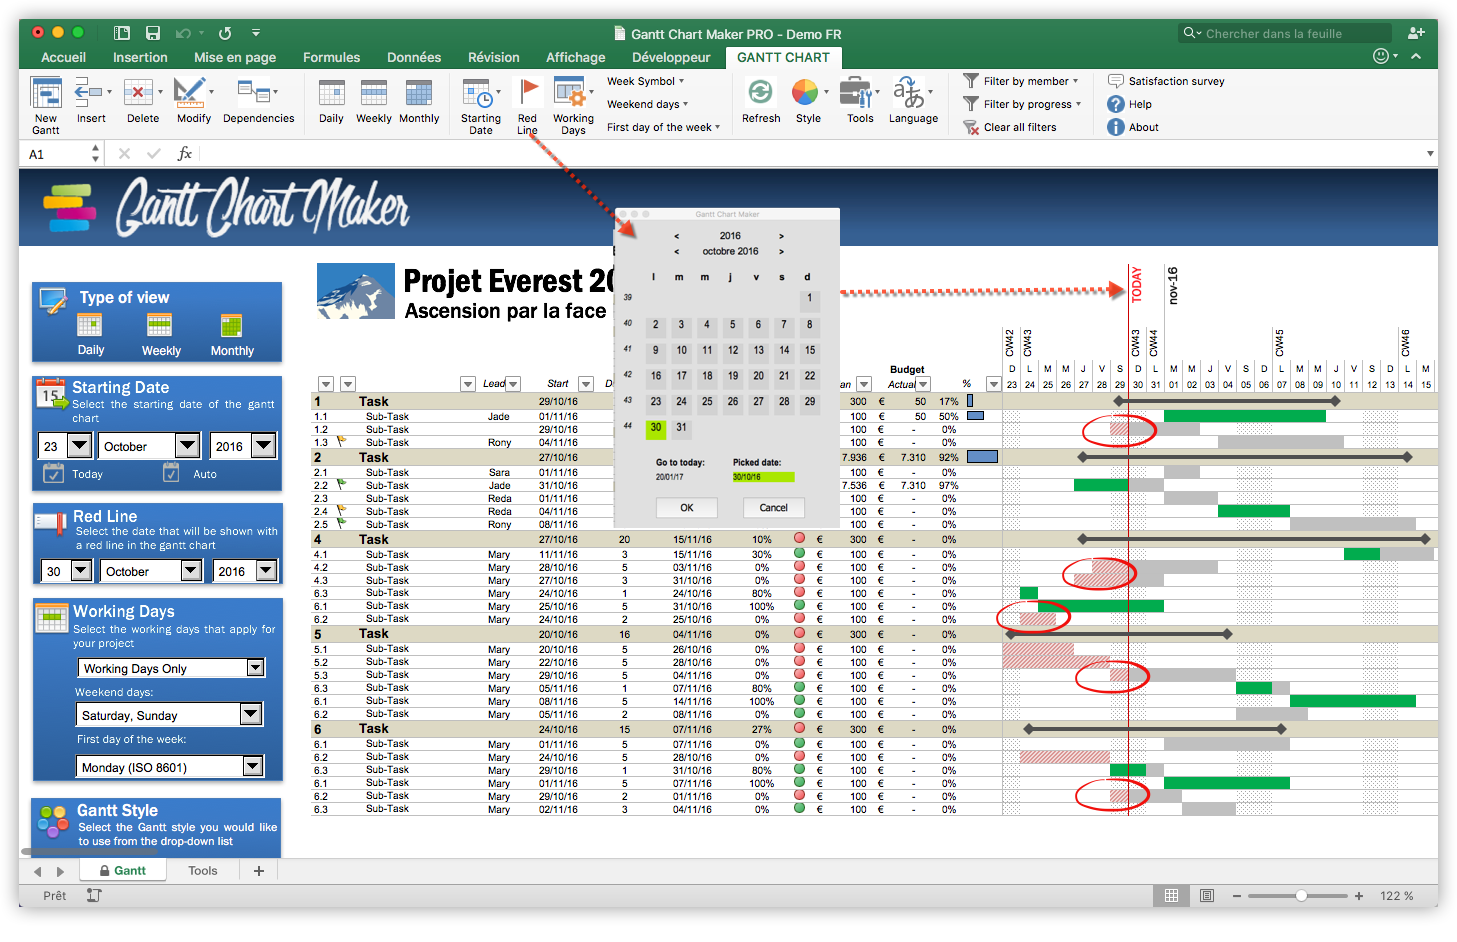Open the Starting Date day dropdown showing 23

point(79,446)
